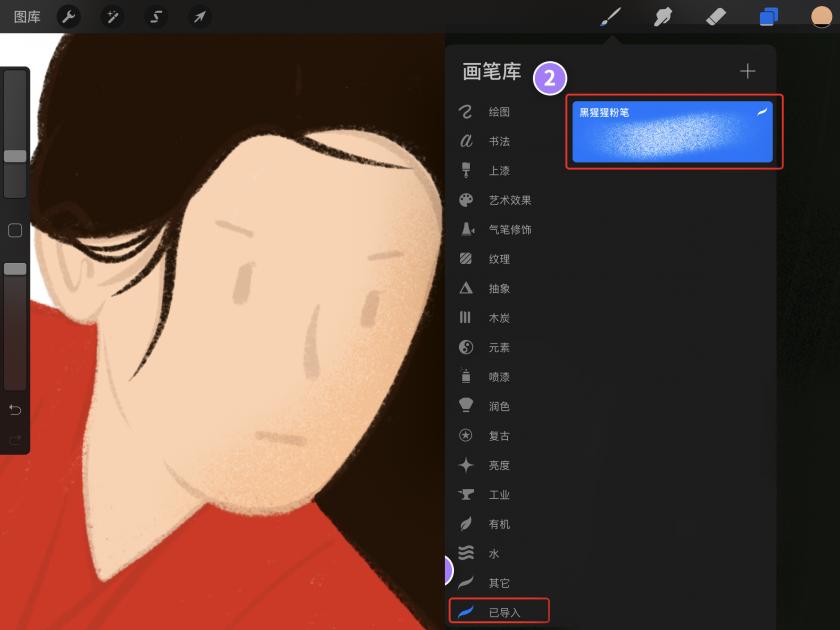Screen dimensions: 840x630
Task: Open the 上漆 brush category
Action: pos(499,171)
